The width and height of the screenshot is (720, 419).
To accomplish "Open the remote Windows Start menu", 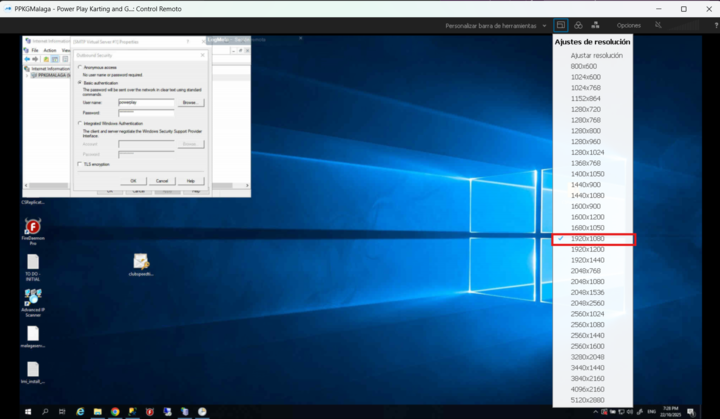I will click(28, 411).
